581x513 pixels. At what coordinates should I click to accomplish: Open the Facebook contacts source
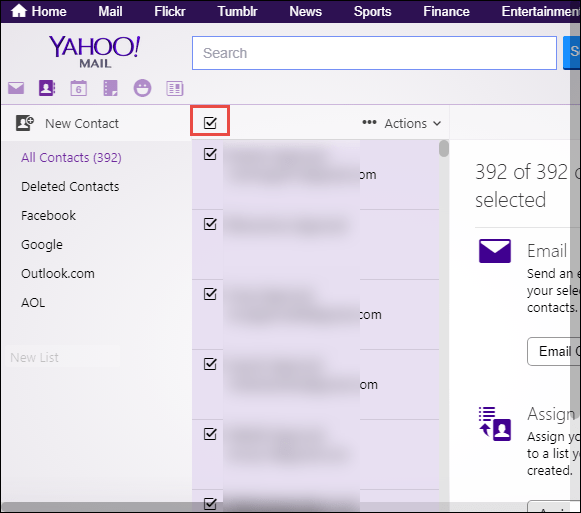tap(49, 215)
